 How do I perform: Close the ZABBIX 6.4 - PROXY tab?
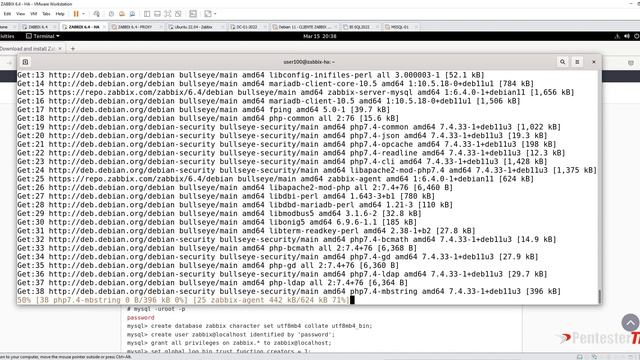[x=160, y=27]
